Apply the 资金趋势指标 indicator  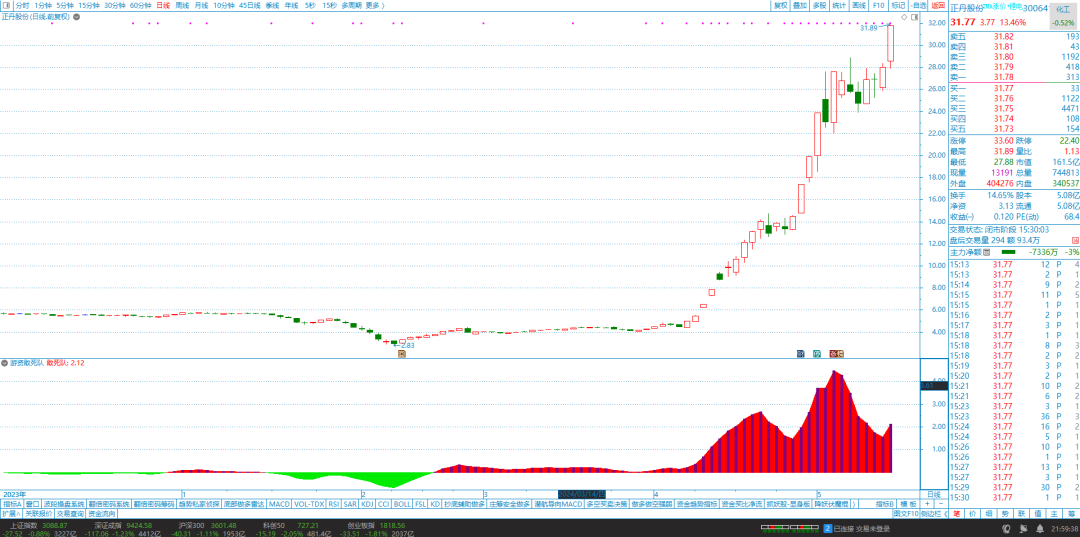point(696,504)
